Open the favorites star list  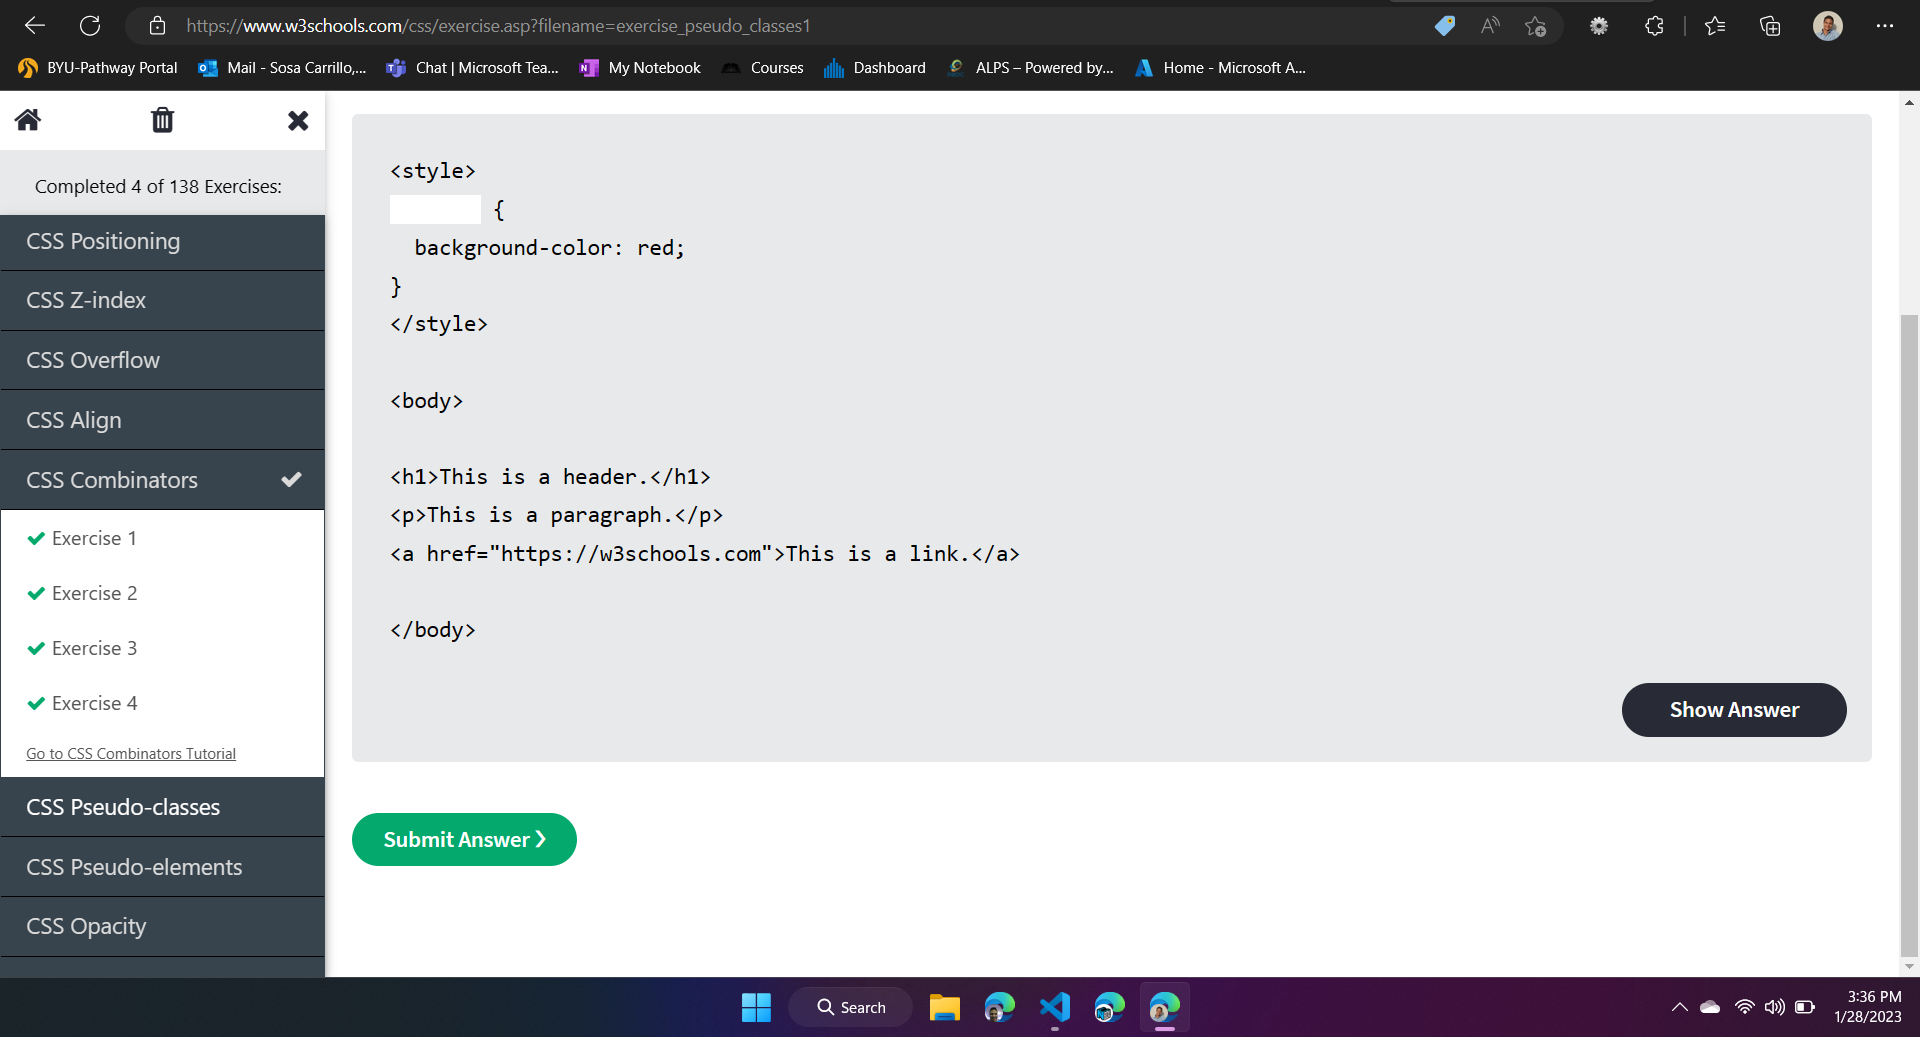pos(1715,26)
